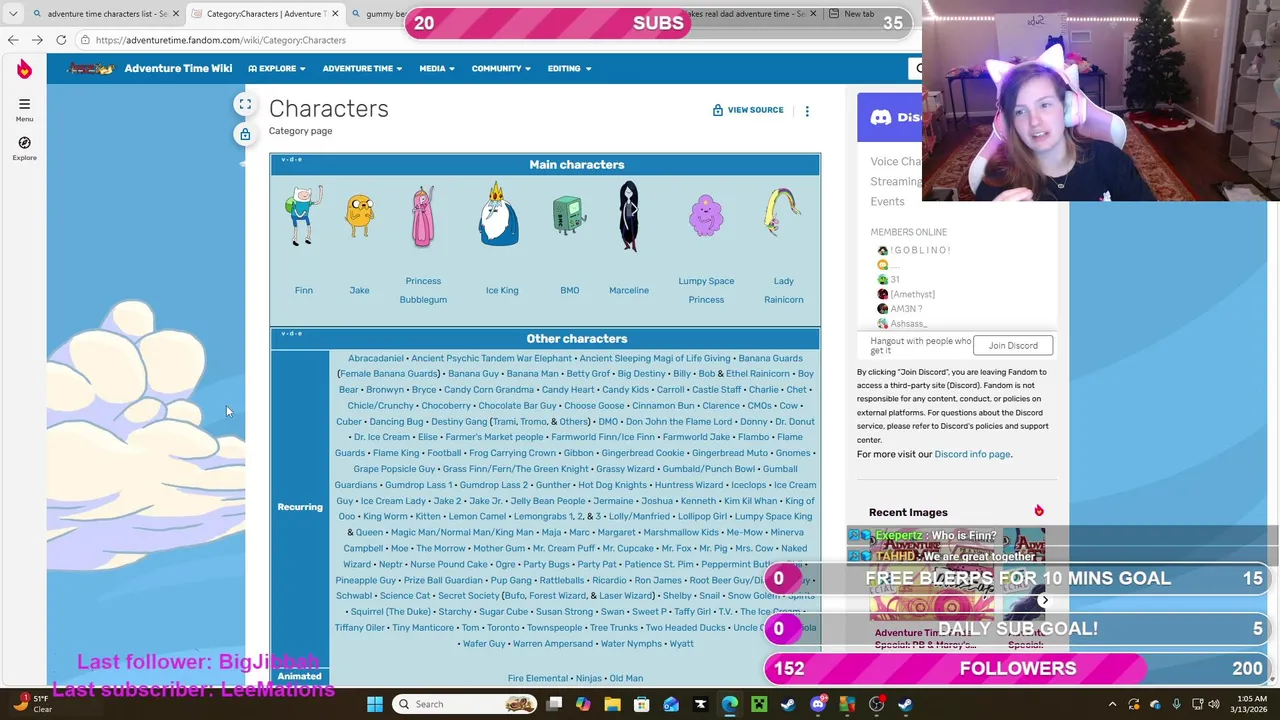Image resolution: width=1280 pixels, height=720 pixels.
Task: Open the Editing dropdown menu
Action: pyautogui.click(x=569, y=69)
